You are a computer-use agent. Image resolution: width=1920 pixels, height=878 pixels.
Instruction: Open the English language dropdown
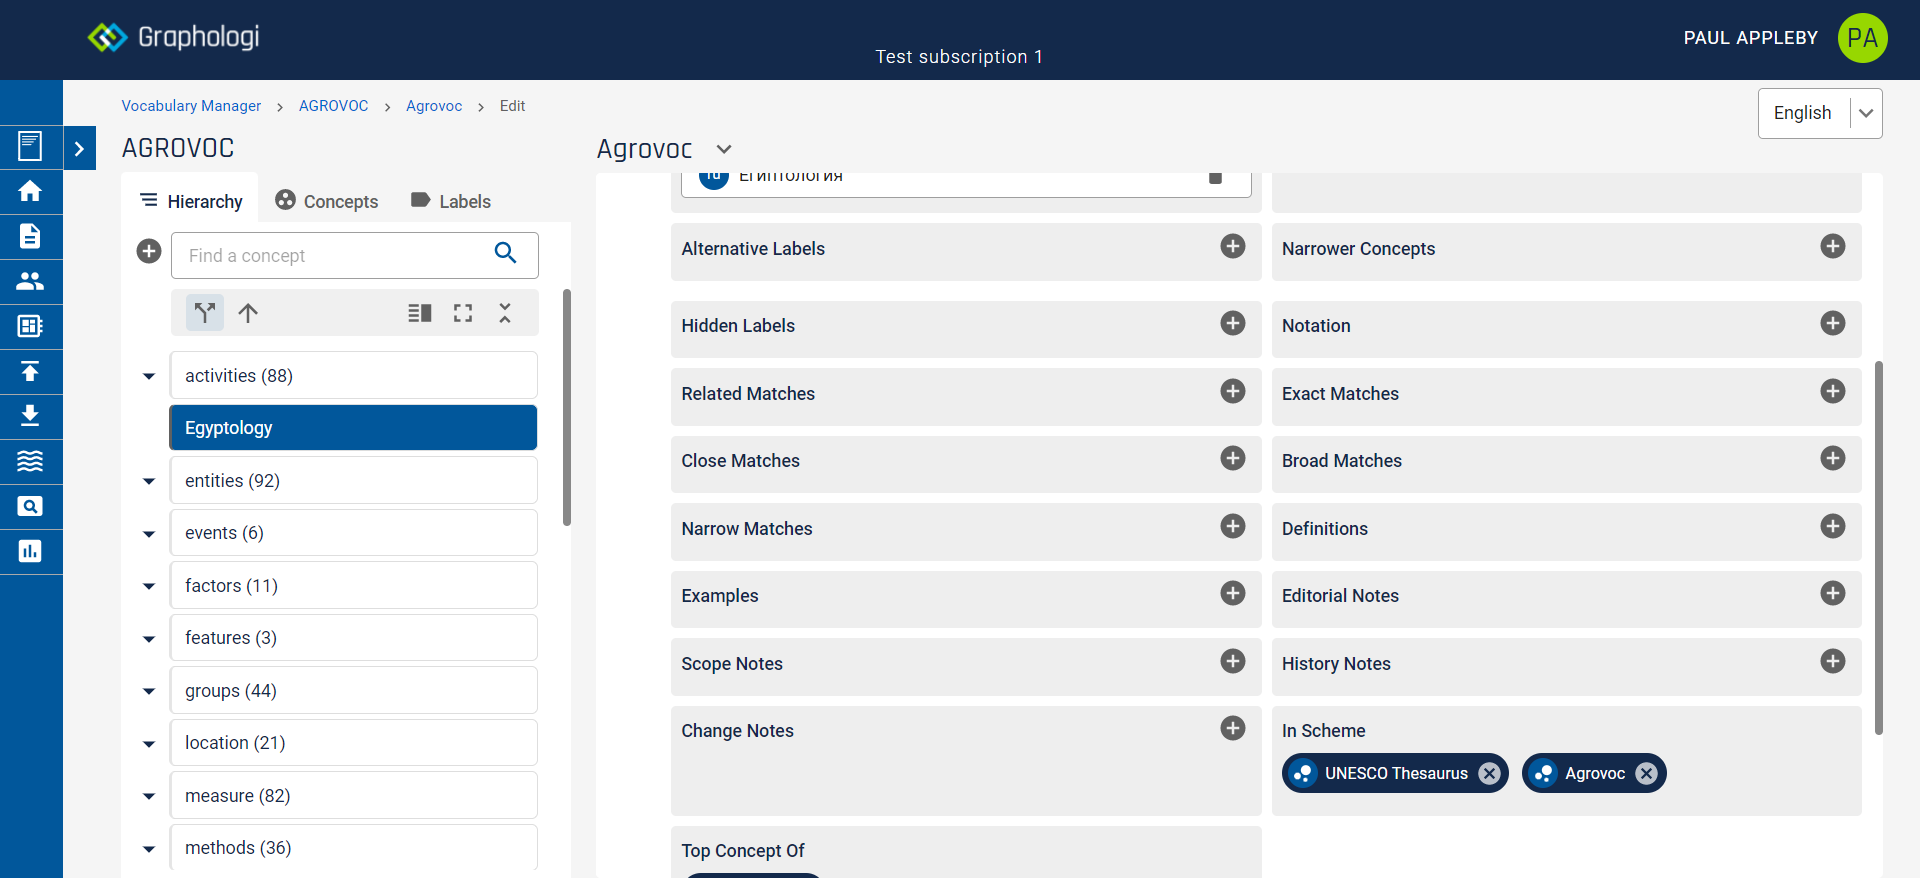[x=1820, y=113]
